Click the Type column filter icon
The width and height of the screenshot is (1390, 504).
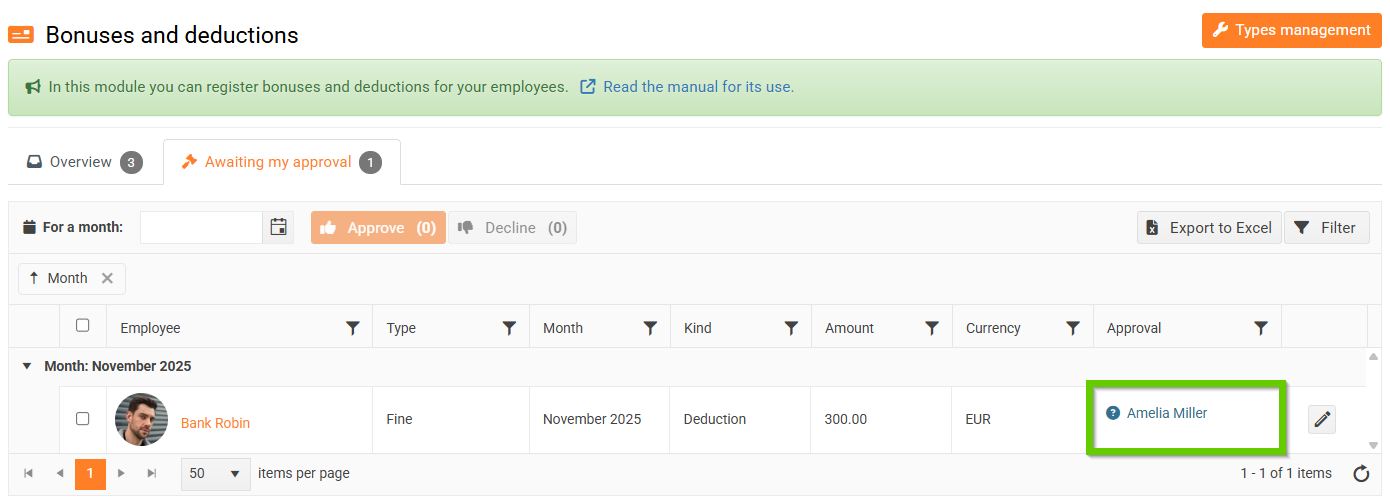(x=509, y=328)
